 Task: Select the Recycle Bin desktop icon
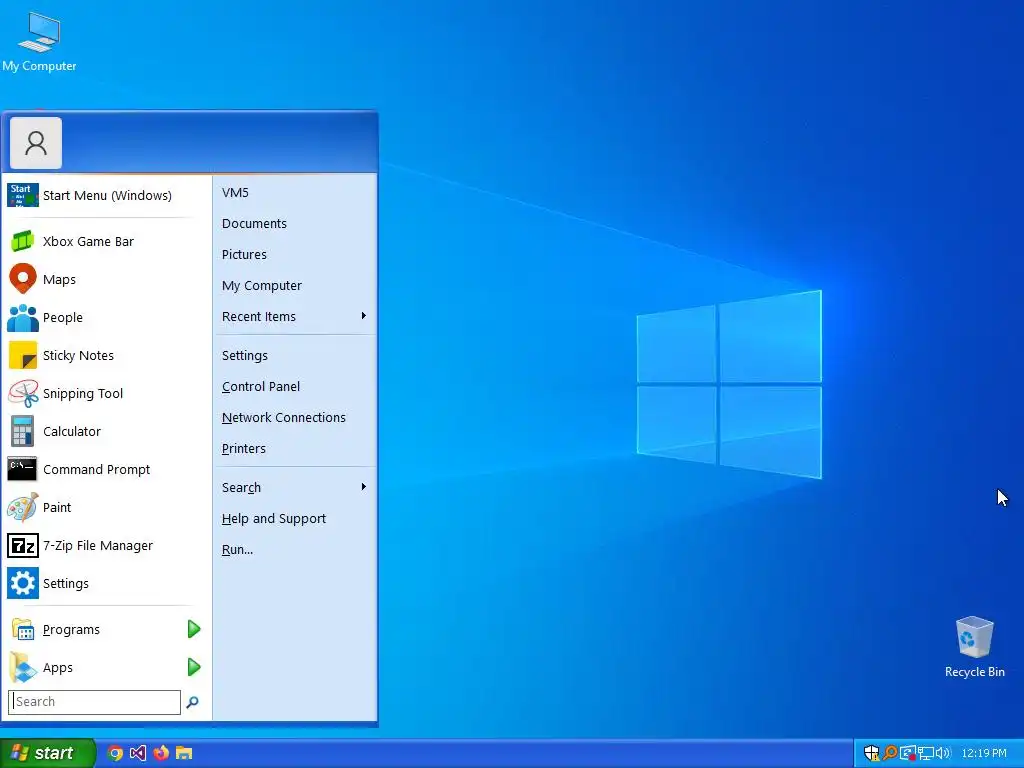(974, 647)
